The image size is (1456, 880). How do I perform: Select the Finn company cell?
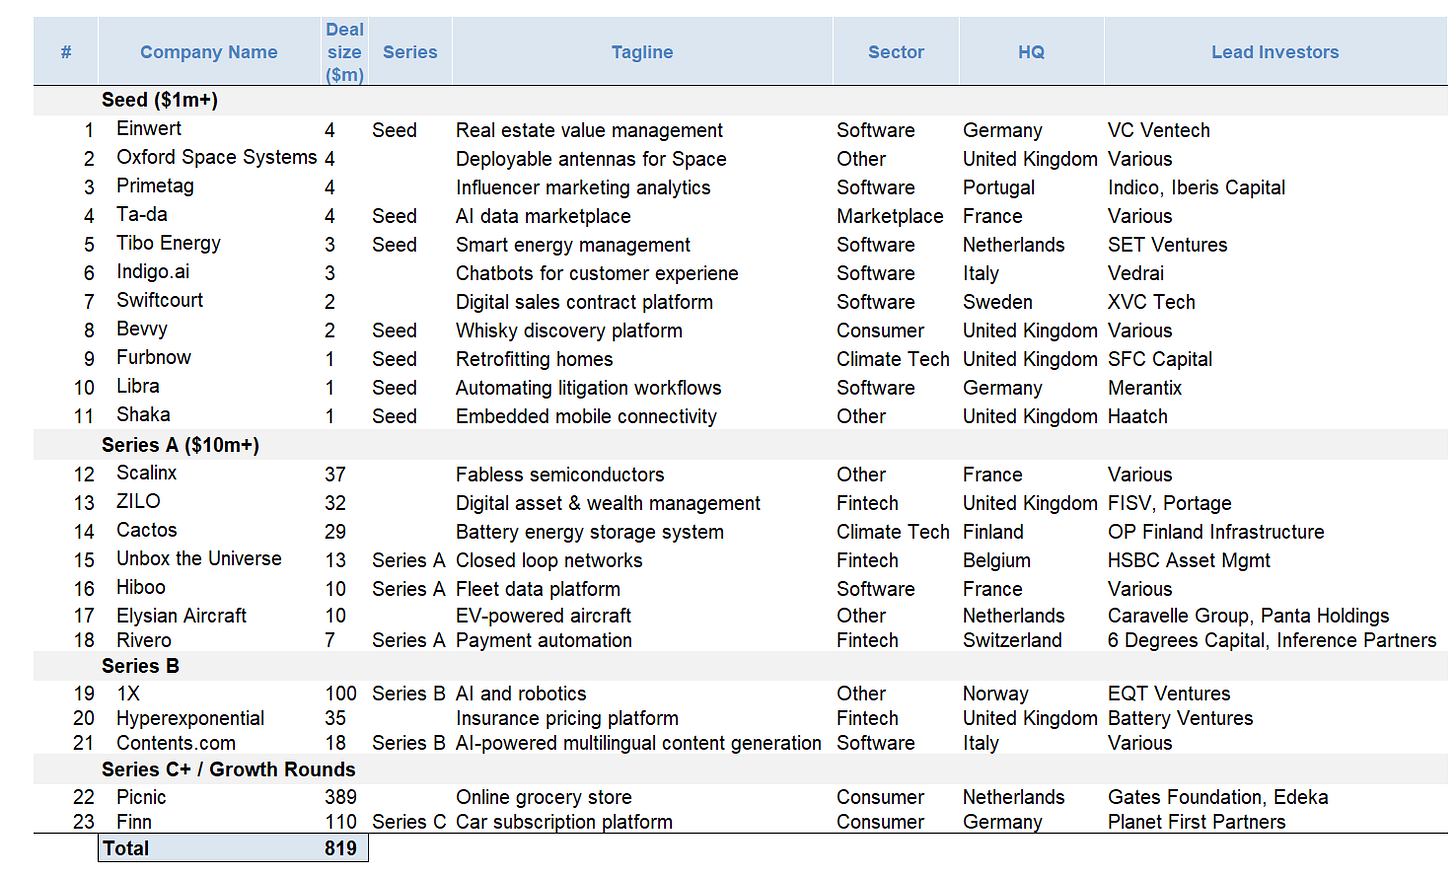(x=134, y=822)
